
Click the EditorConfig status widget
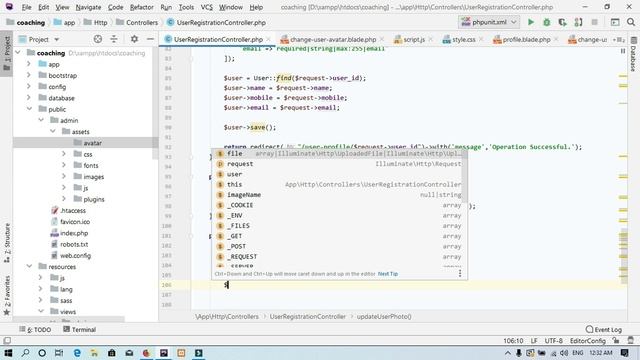pyautogui.click(x=588, y=340)
